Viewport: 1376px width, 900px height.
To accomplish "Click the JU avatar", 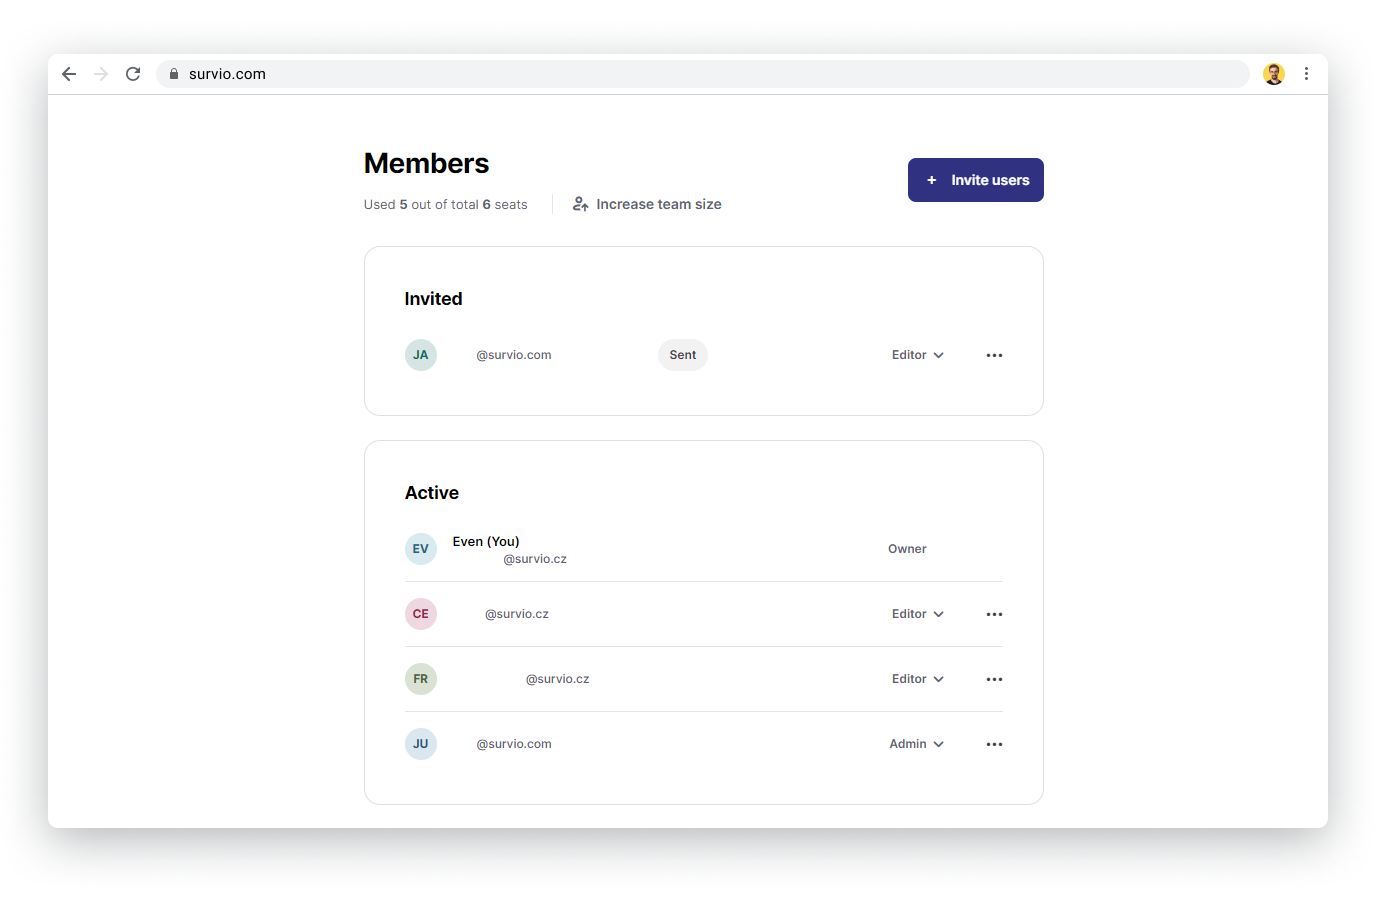I will pyautogui.click(x=421, y=744).
